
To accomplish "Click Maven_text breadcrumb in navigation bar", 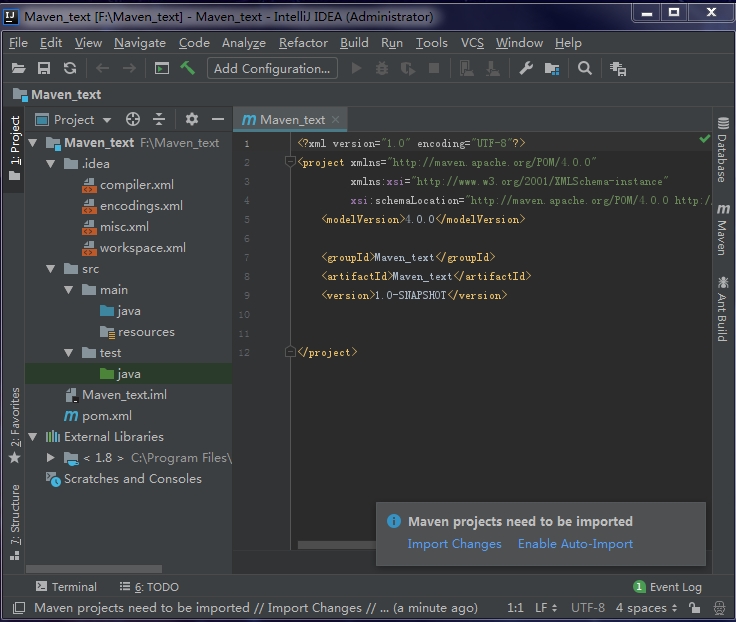I will click(57, 95).
